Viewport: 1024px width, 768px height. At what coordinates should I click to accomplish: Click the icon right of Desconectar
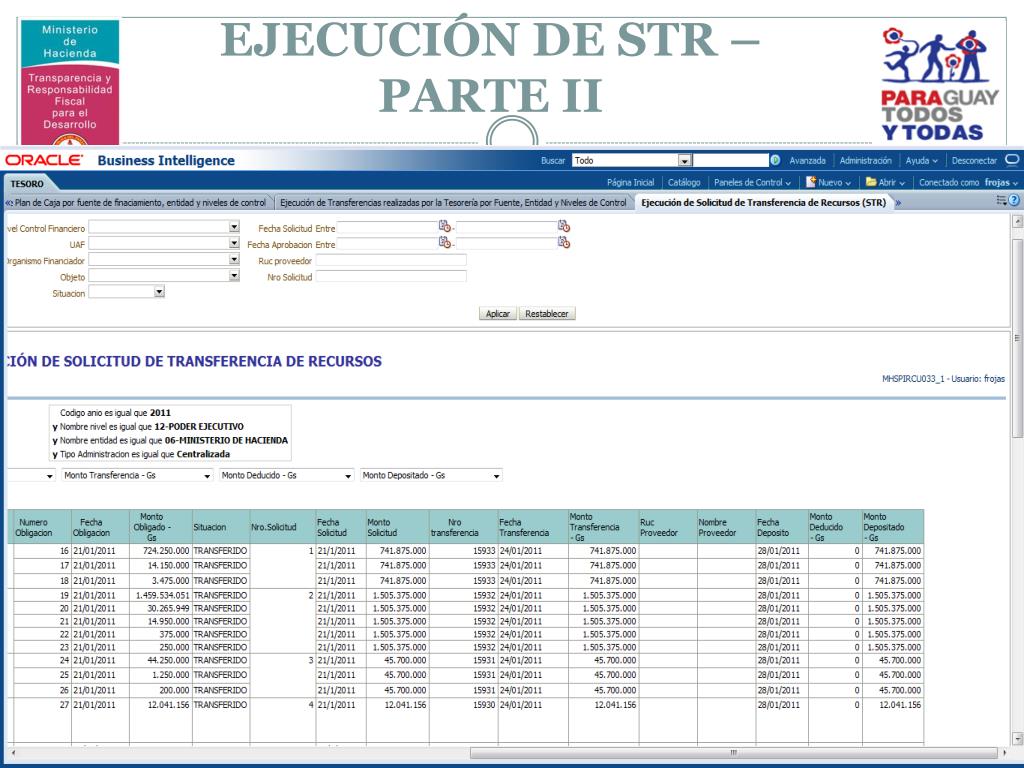[x=1012, y=160]
